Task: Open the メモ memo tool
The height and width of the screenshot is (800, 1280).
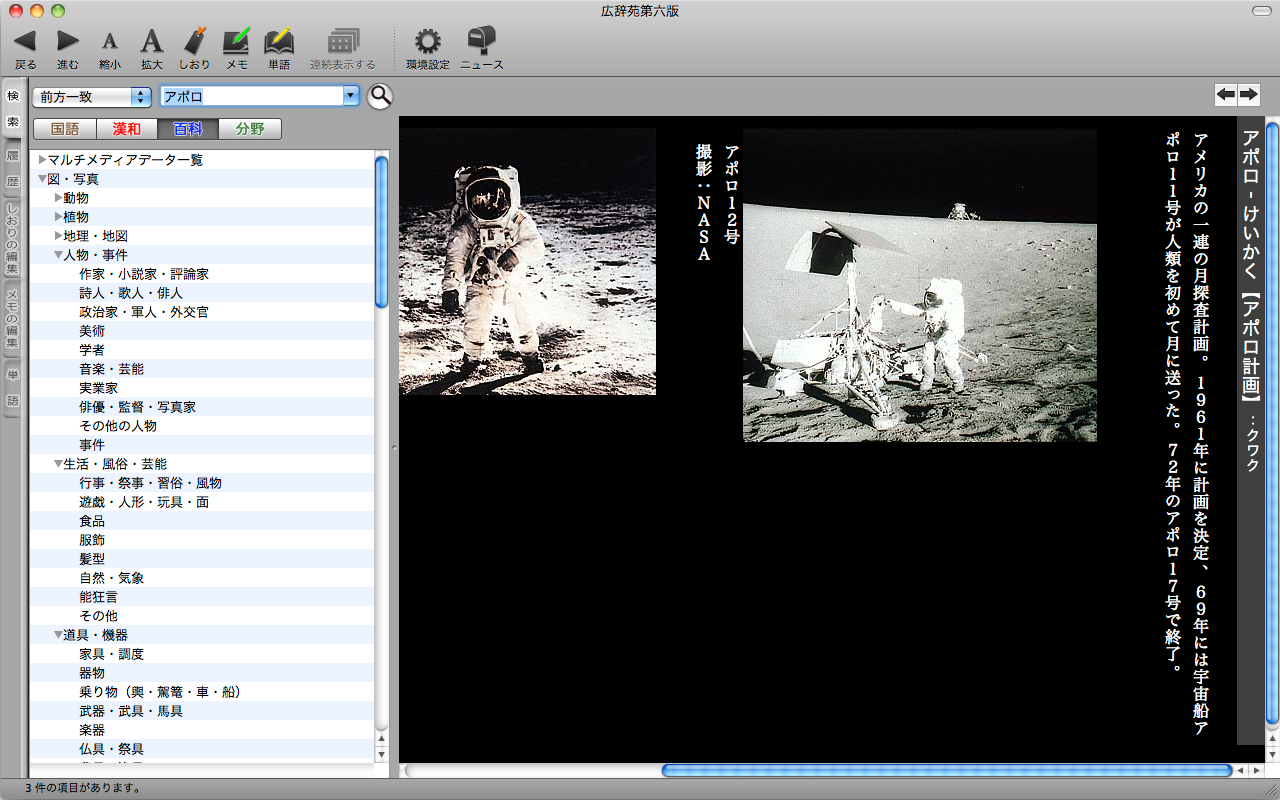Action: point(237,41)
